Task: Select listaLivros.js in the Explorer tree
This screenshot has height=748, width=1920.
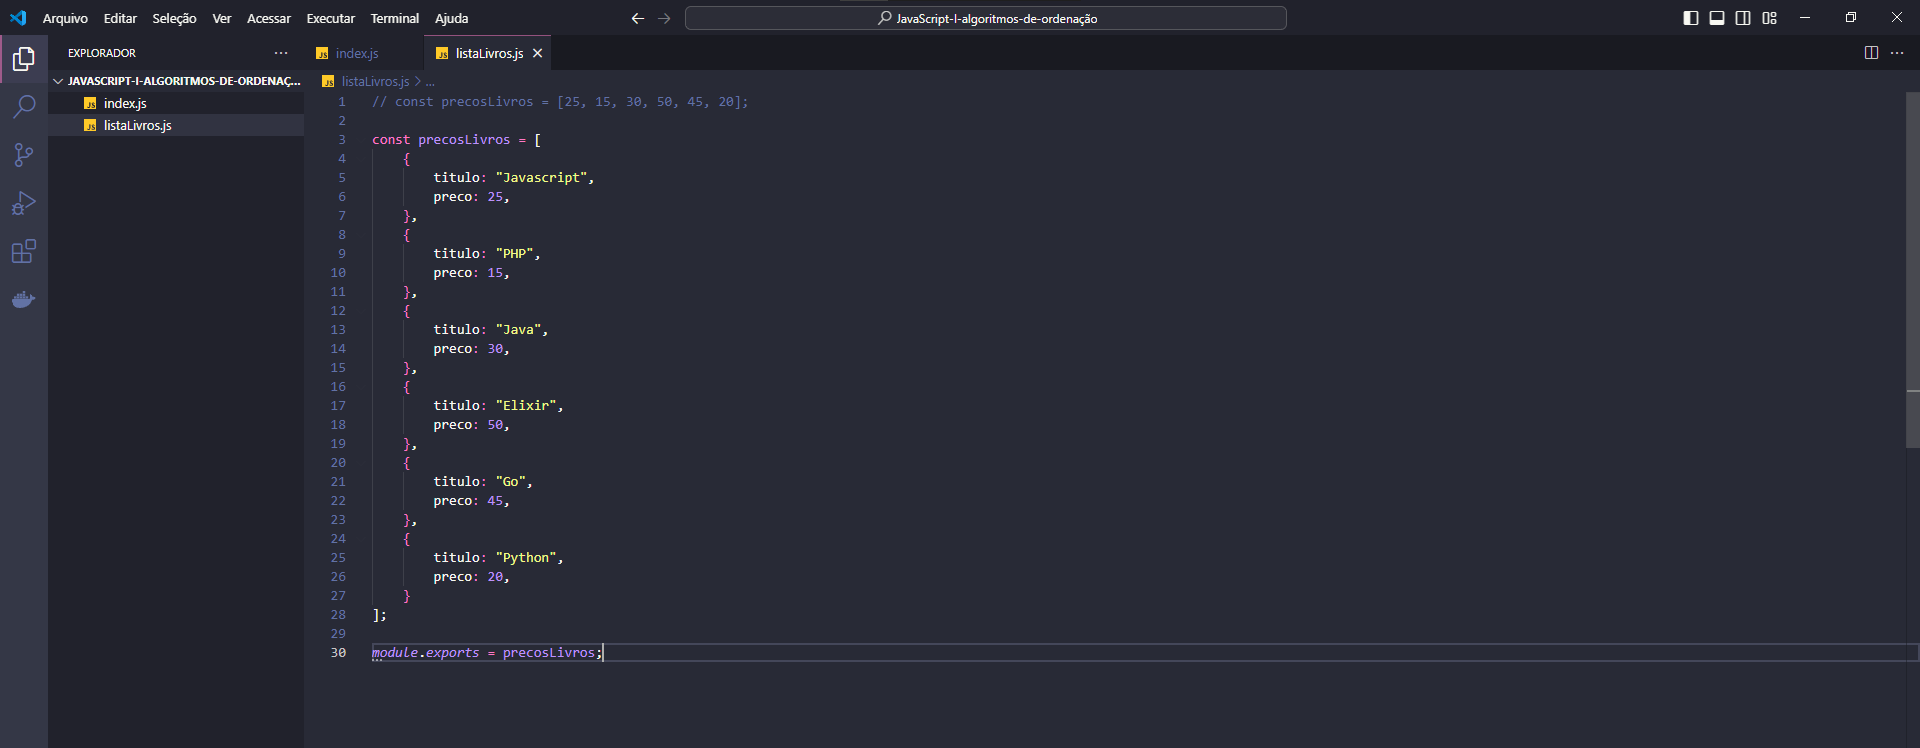Action: (176, 125)
